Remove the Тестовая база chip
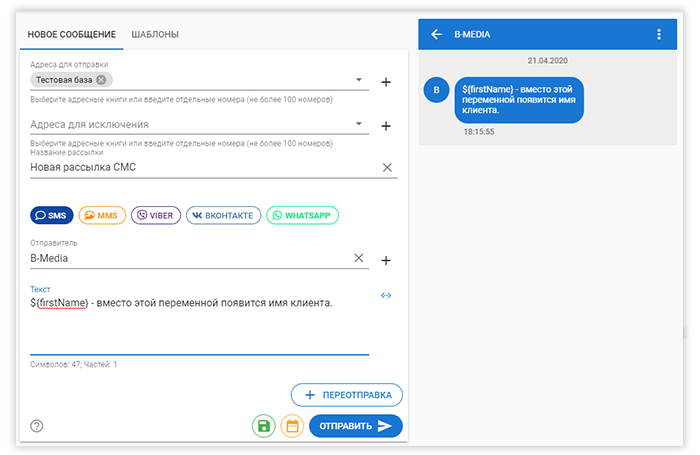The height and width of the screenshot is (455, 700). [101, 80]
